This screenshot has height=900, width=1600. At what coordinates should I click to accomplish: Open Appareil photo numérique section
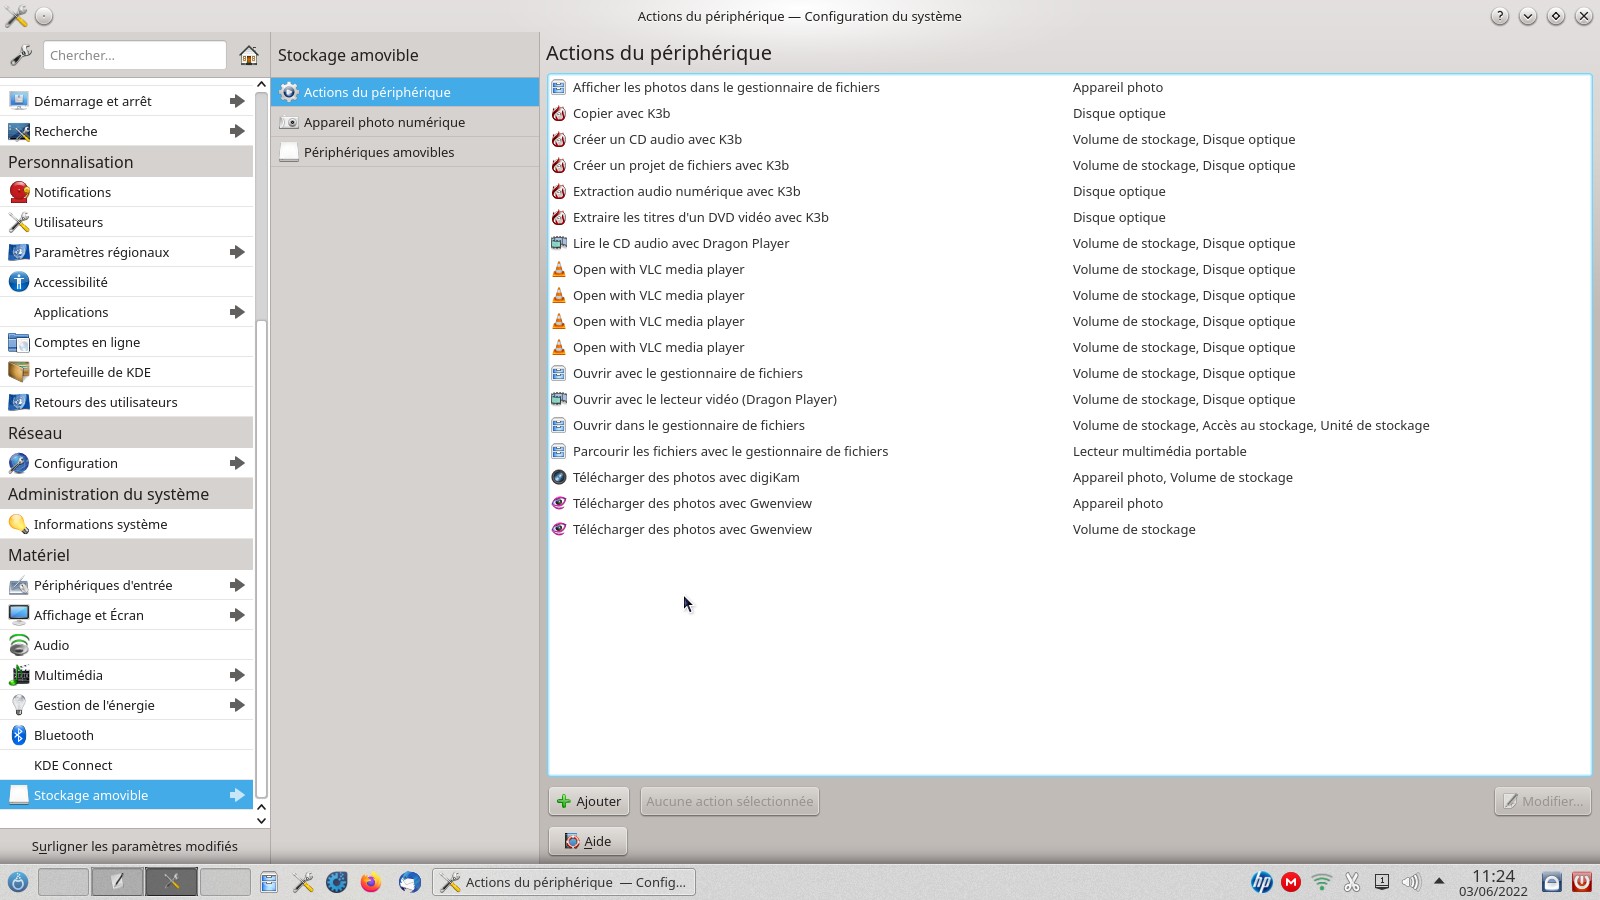pyautogui.click(x=384, y=122)
